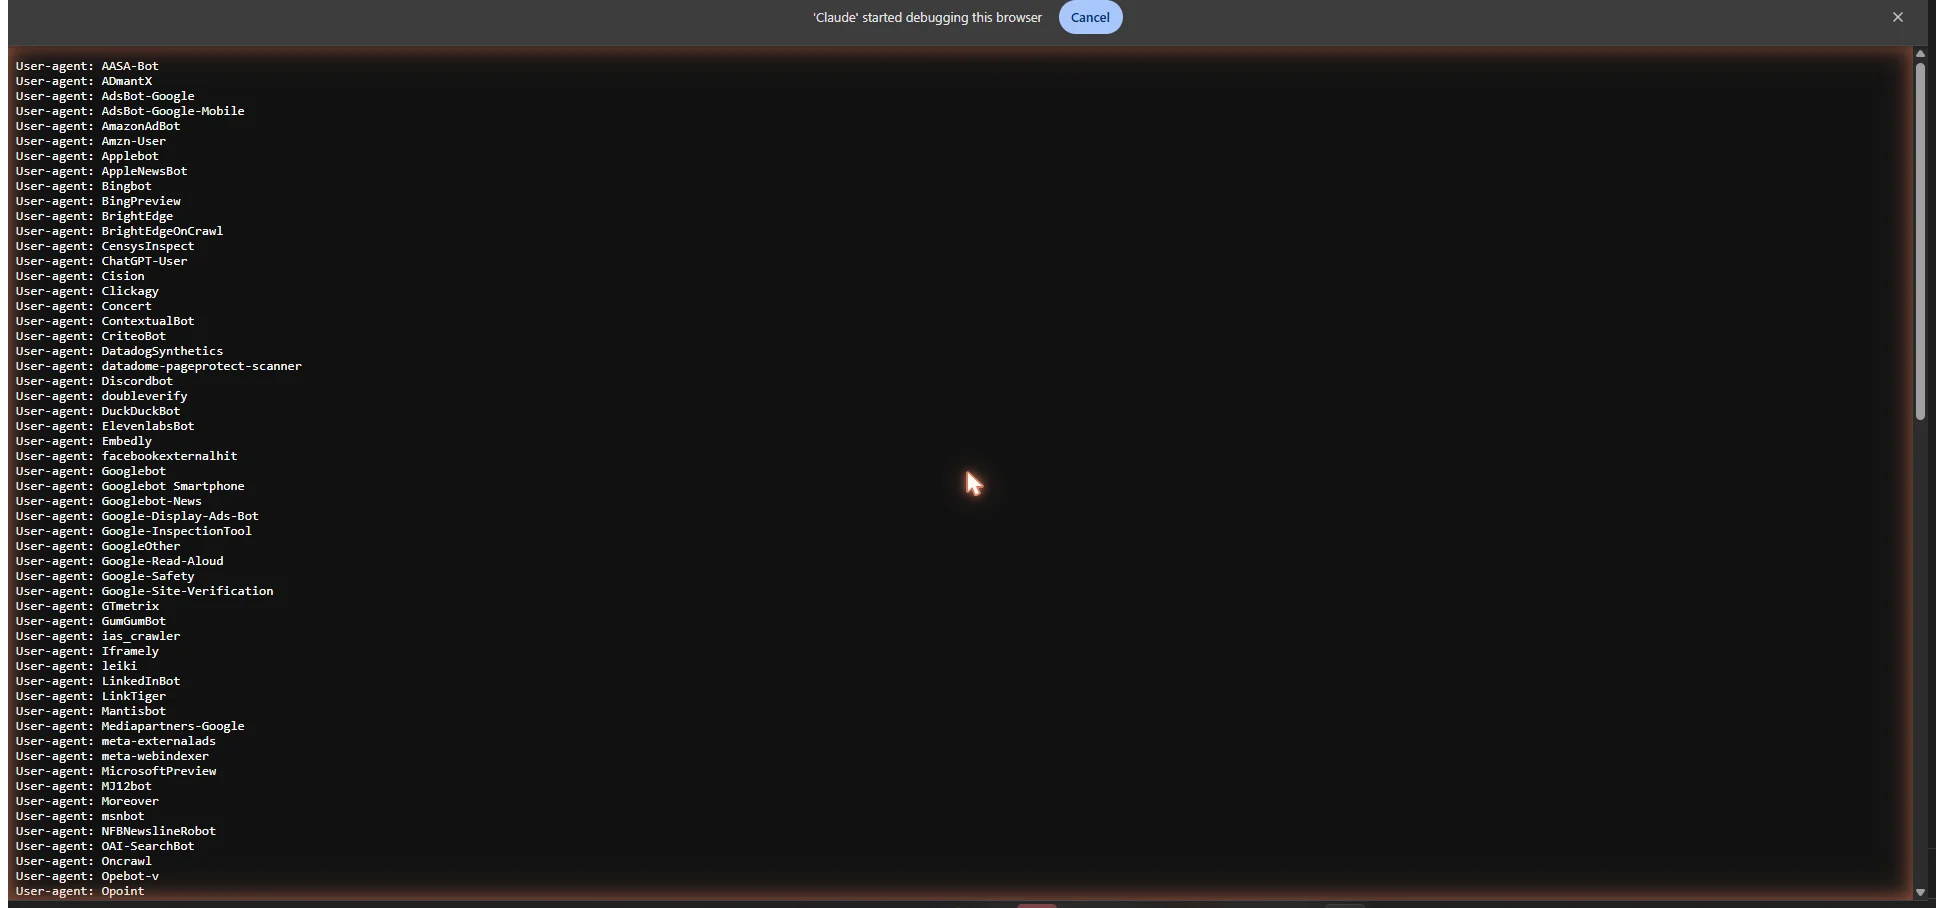1936x908 pixels.
Task: Click the 'Mediapartners-Google' line
Action: click(x=130, y=726)
